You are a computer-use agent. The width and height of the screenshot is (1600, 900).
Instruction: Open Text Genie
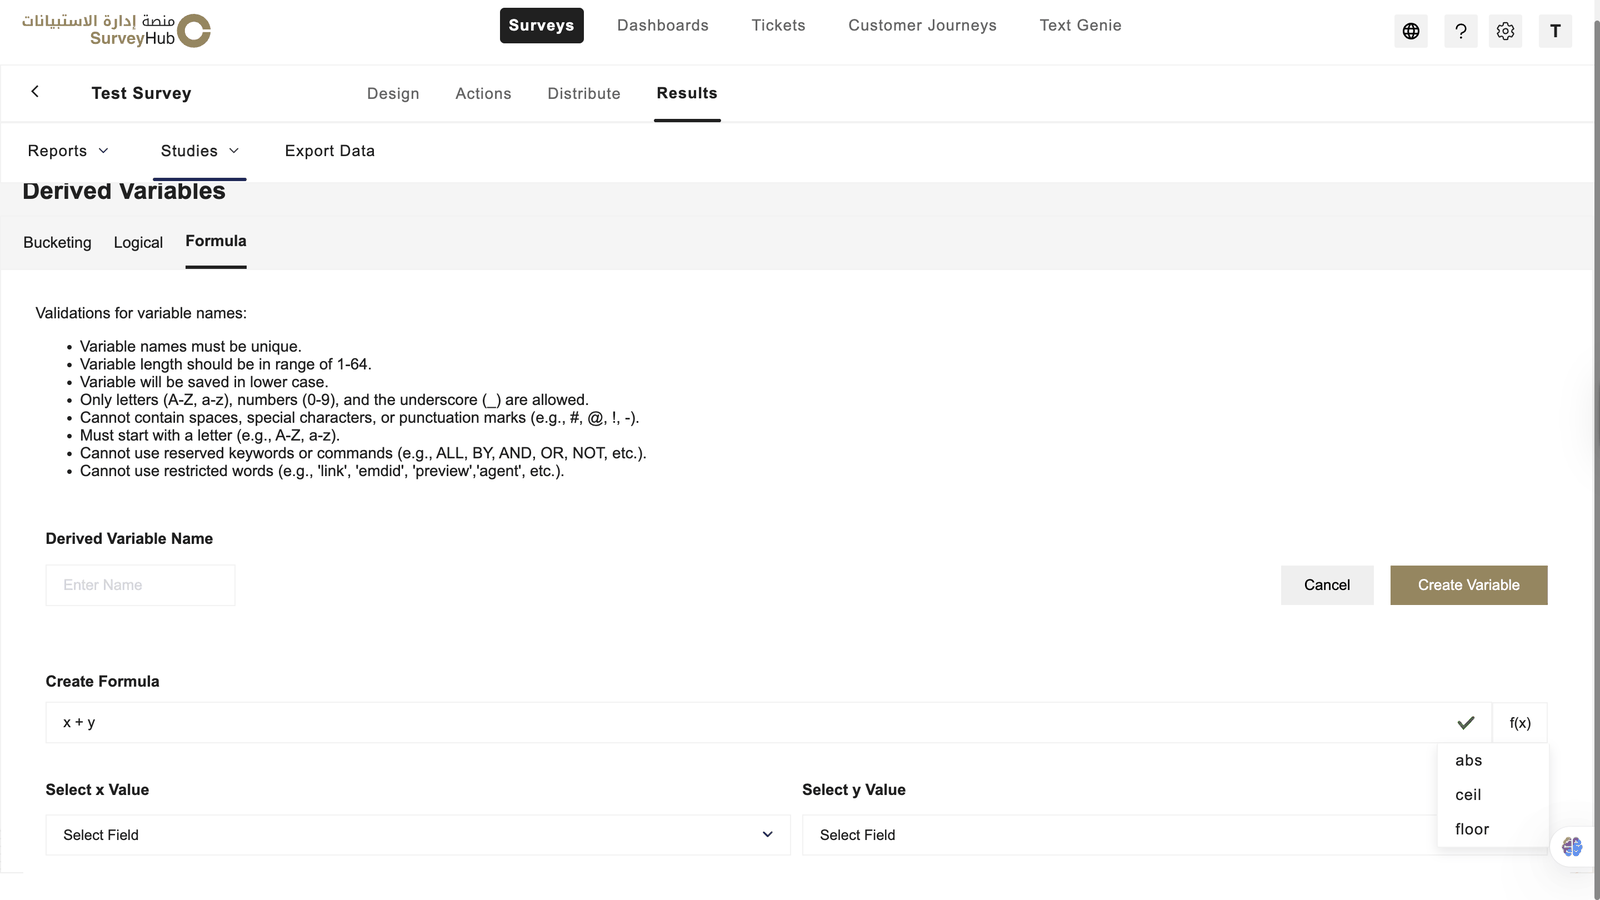pos(1080,25)
